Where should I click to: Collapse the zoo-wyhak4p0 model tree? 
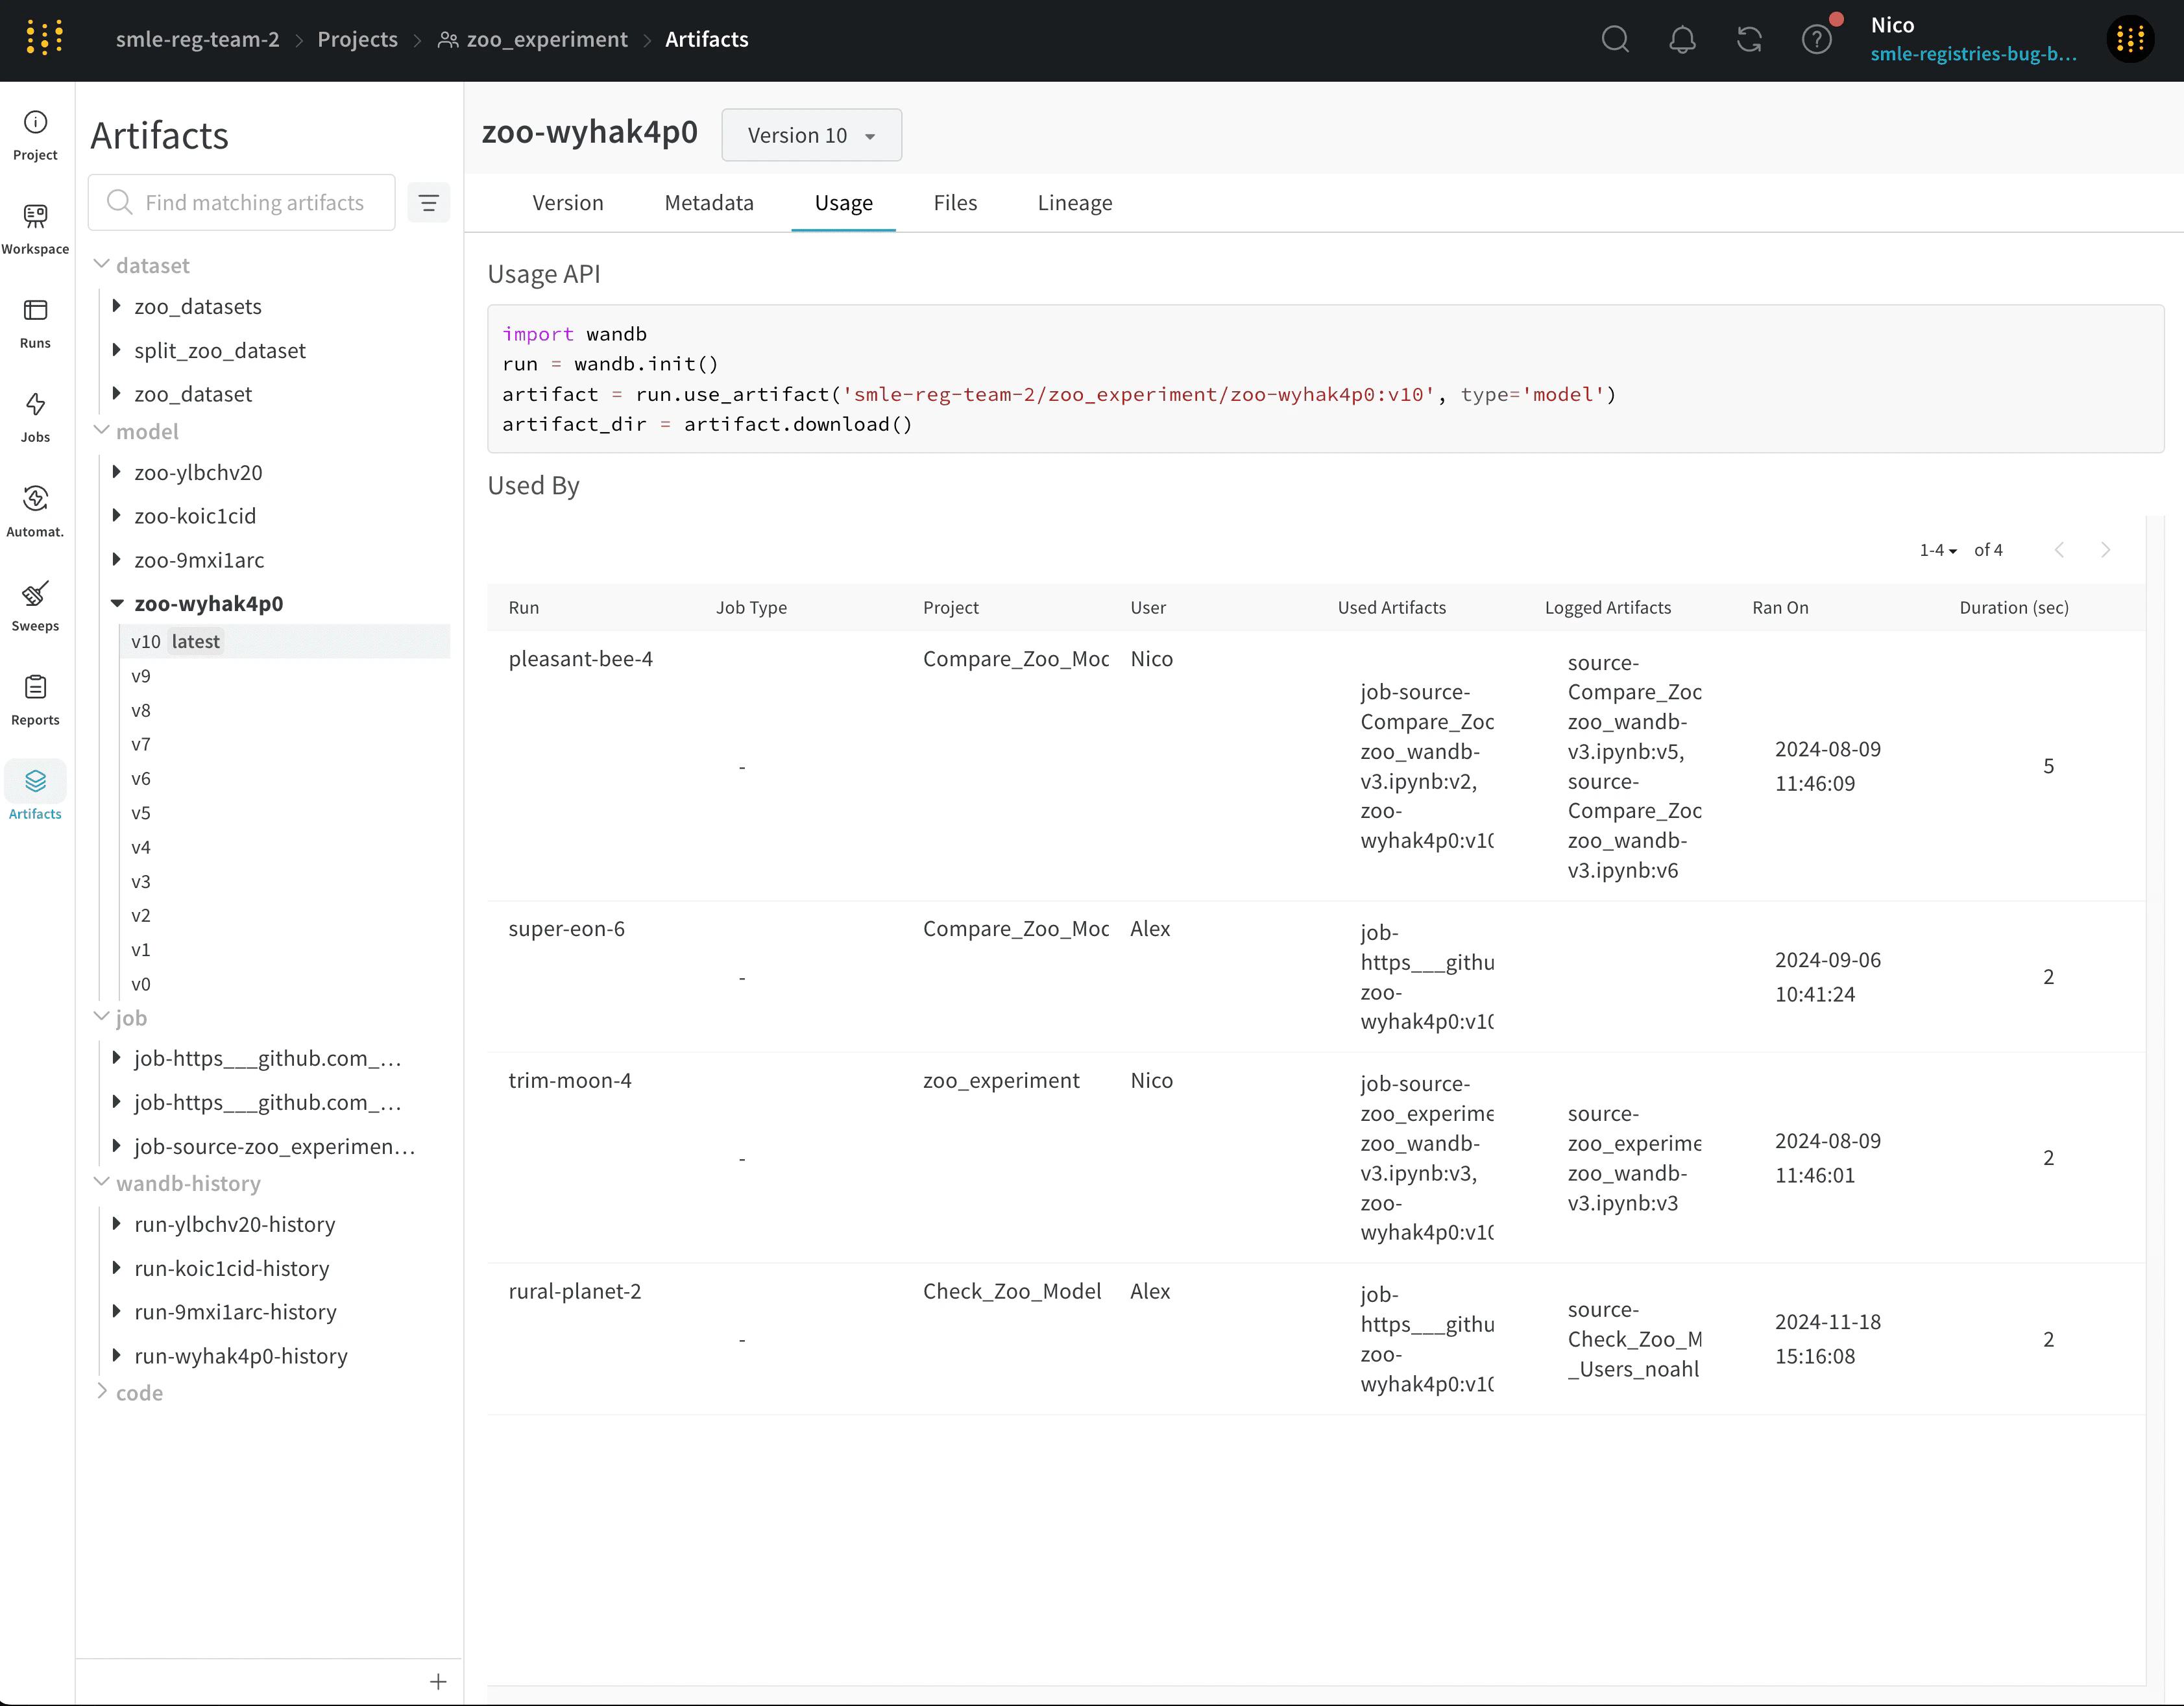(117, 603)
